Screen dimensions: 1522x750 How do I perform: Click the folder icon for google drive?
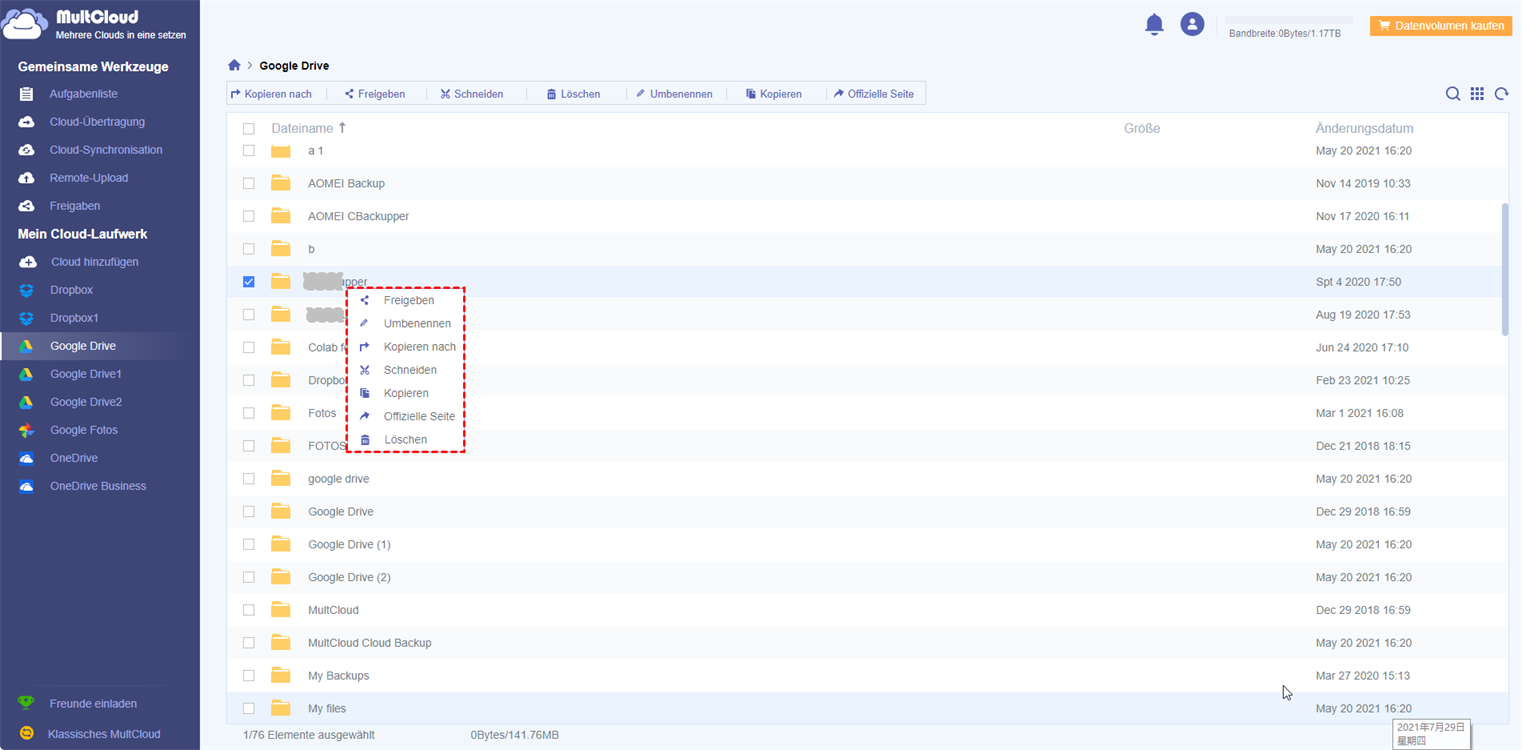(281, 478)
